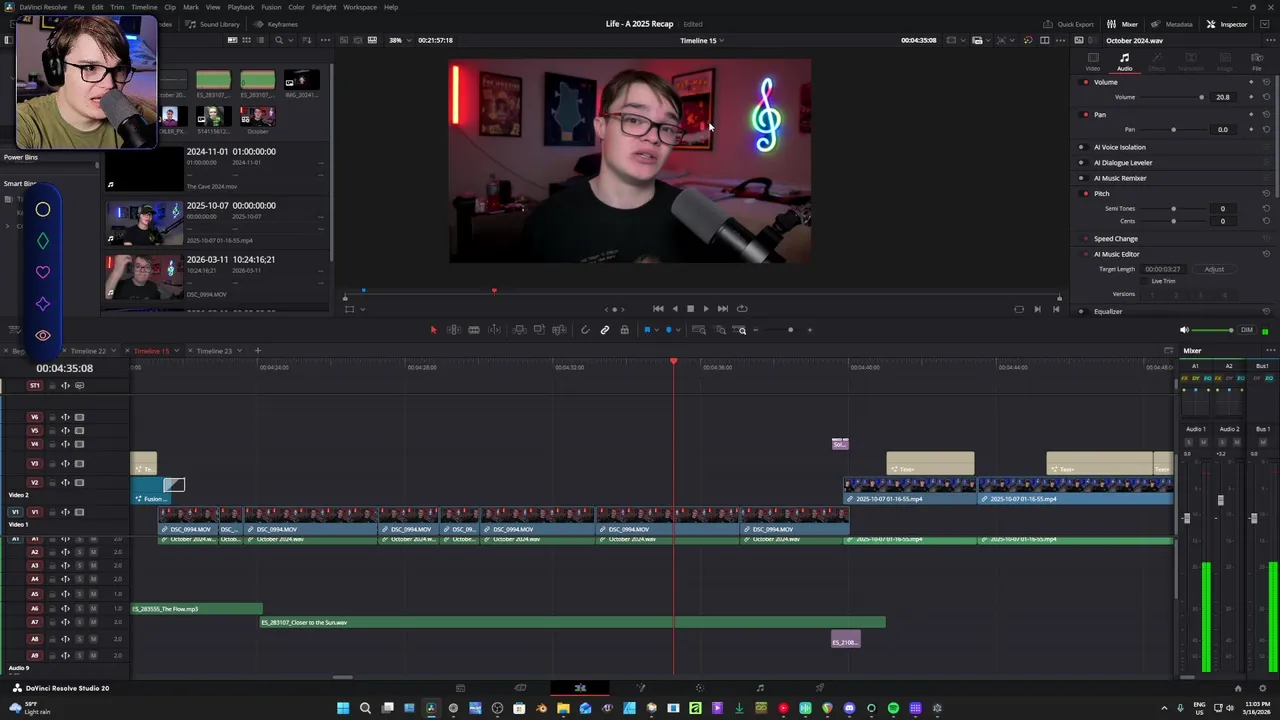This screenshot has width=1280, height=720.
Task: Switch to the Timeline 22 tab
Action: click(88, 351)
